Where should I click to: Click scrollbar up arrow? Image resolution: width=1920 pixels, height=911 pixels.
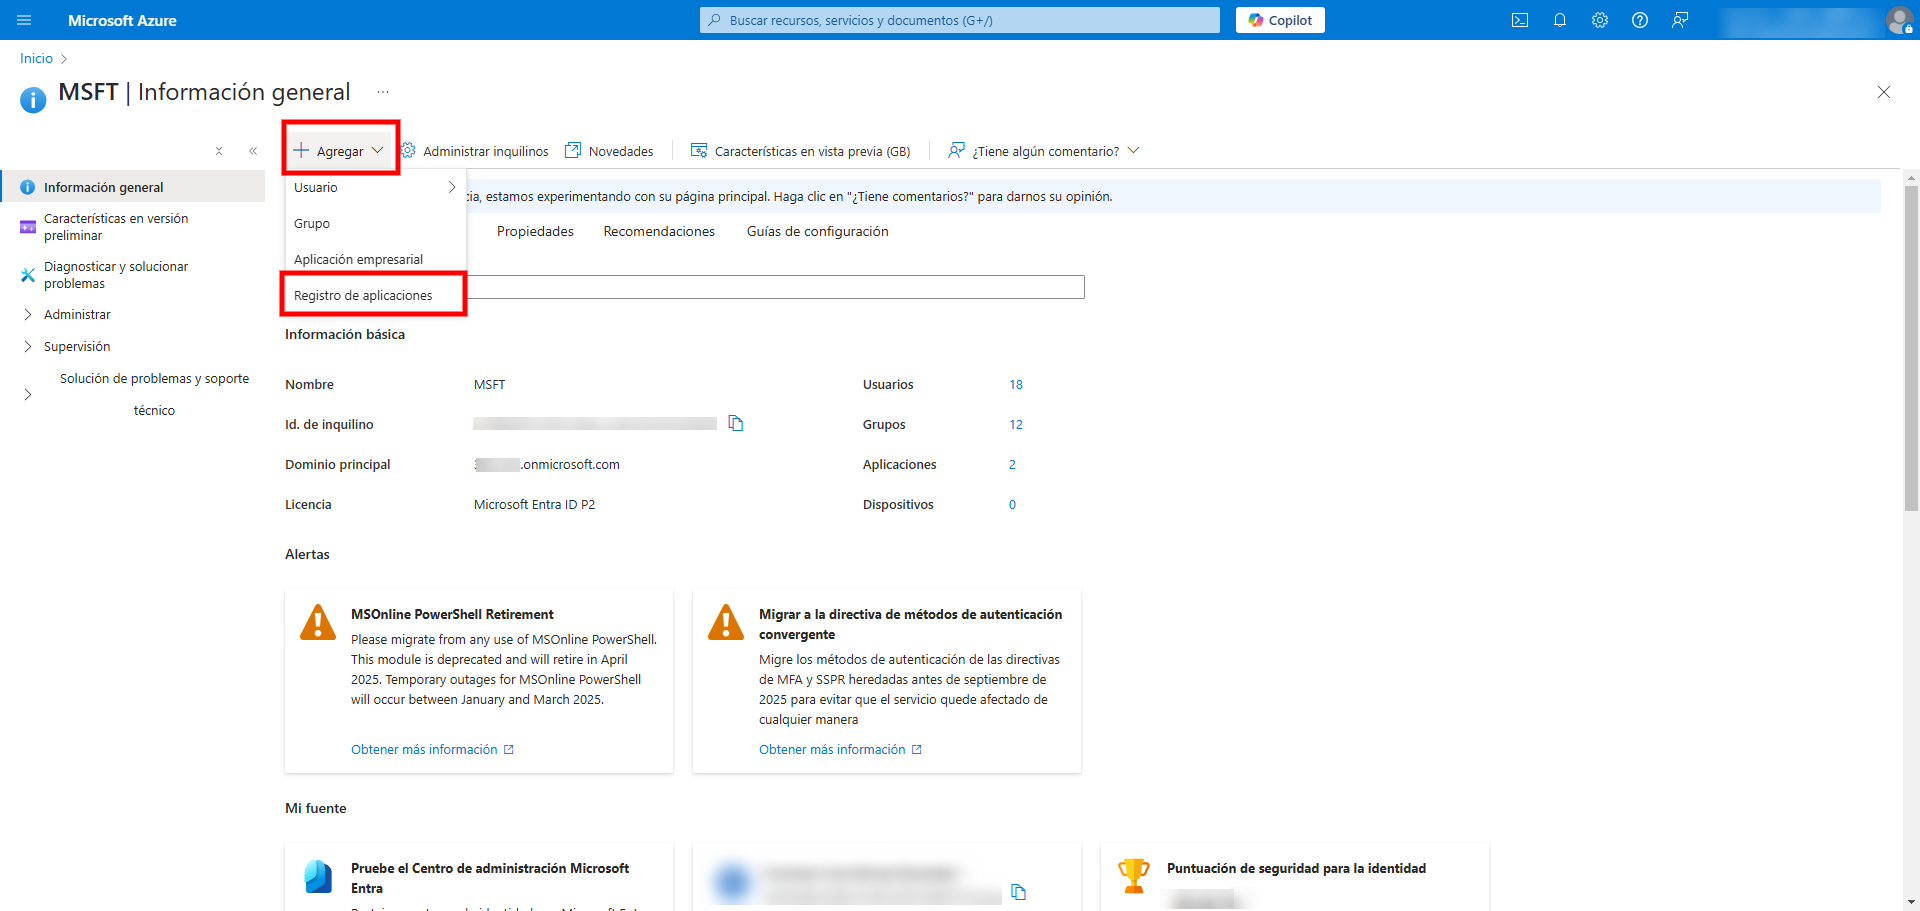click(x=1911, y=178)
